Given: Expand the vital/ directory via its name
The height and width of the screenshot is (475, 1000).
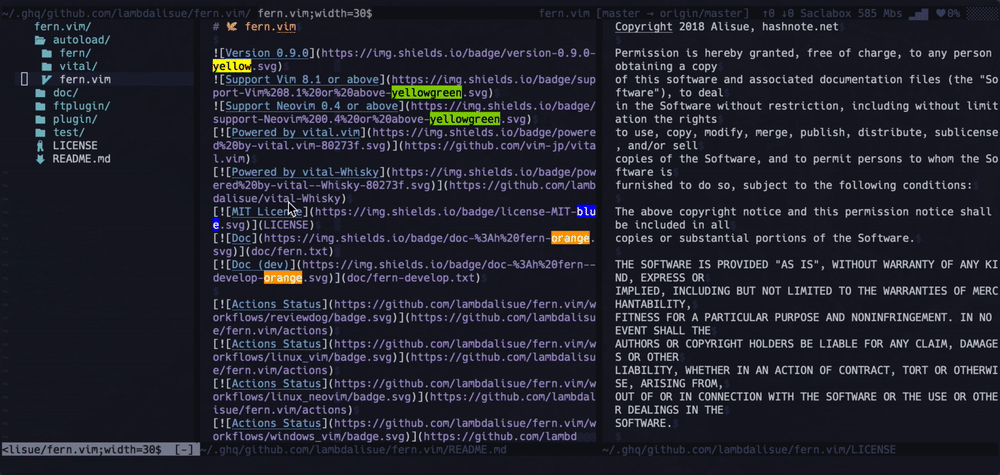Looking at the screenshot, I should 78,66.
